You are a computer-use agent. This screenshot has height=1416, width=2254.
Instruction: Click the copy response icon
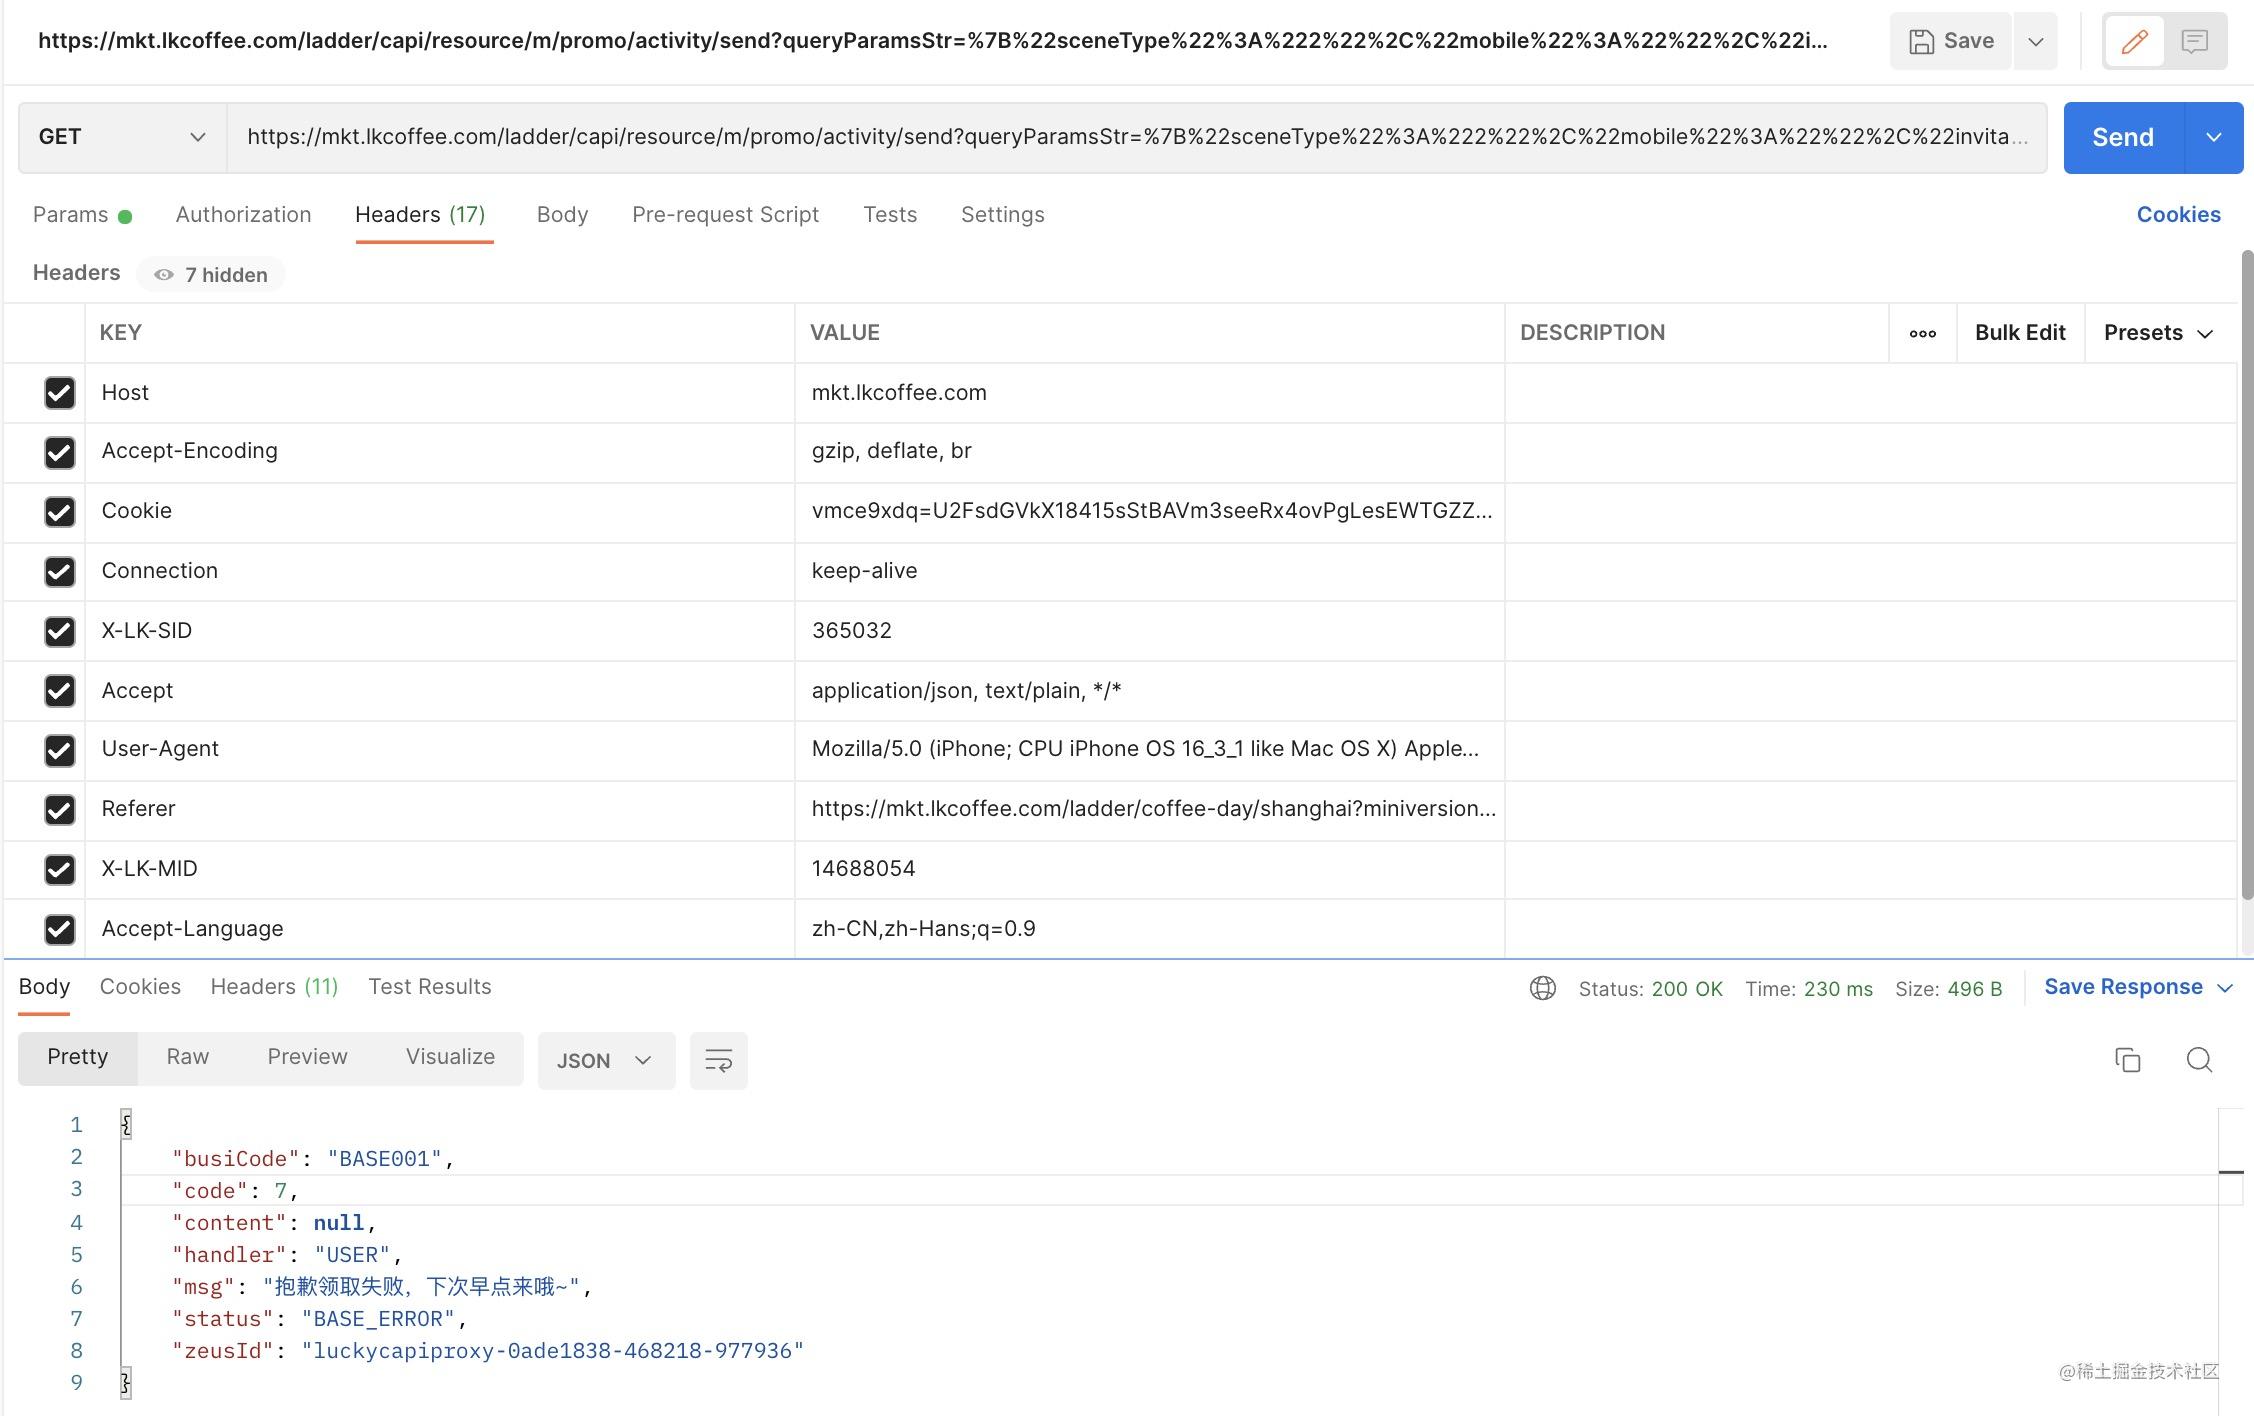pos(2127,1060)
